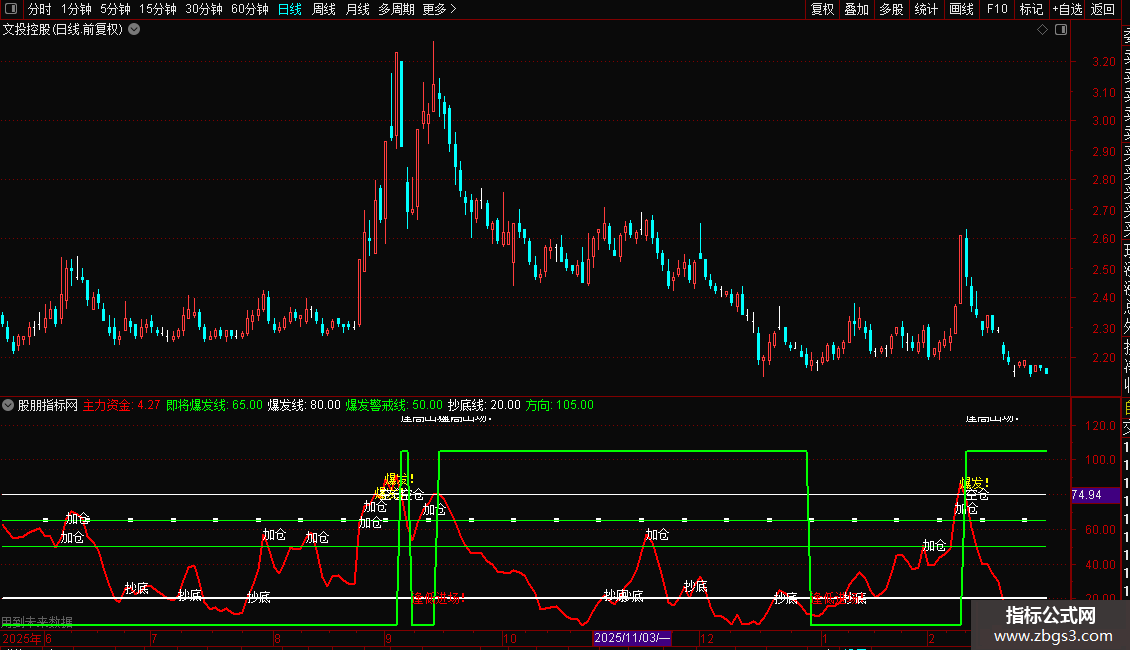Click the 2025/11/03/一 date marker
Image resolution: width=1130 pixels, height=650 pixels.
tap(632, 638)
